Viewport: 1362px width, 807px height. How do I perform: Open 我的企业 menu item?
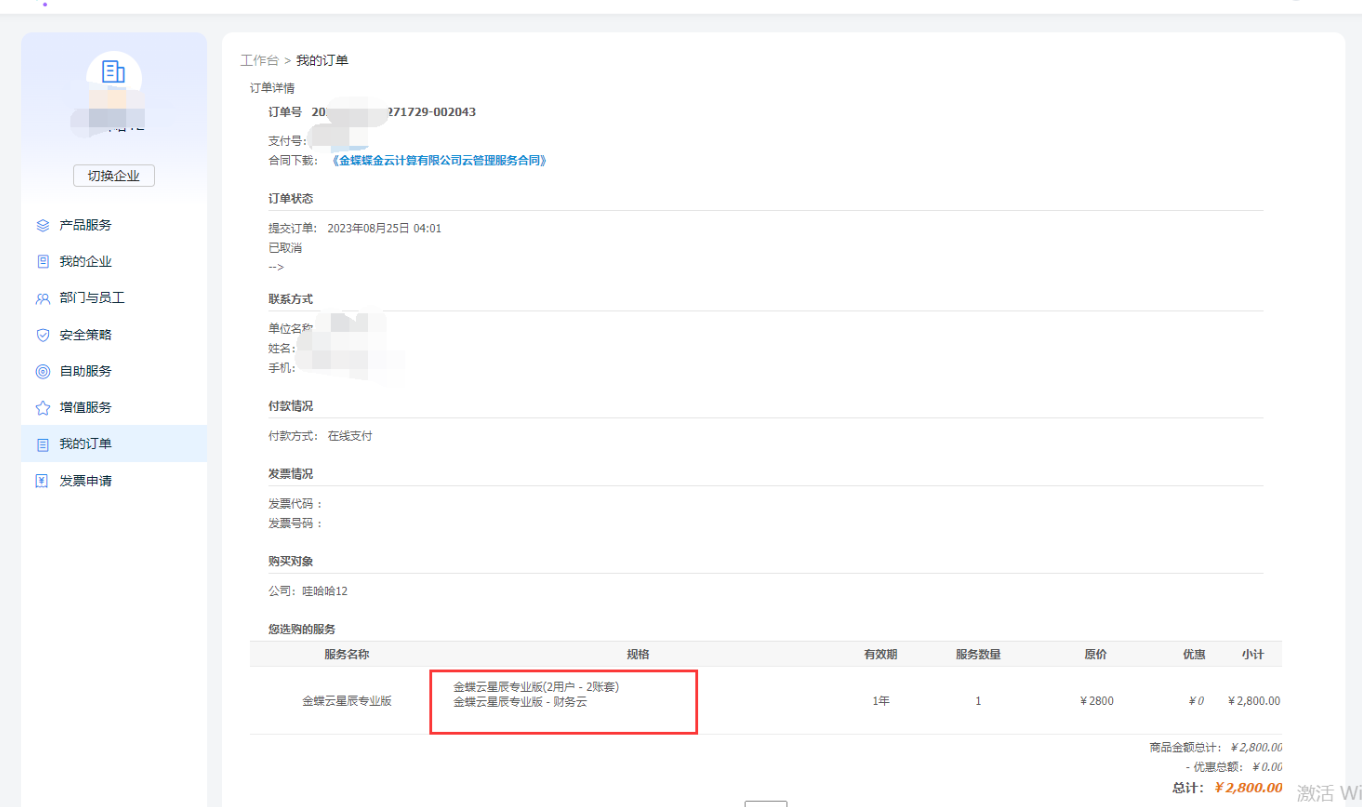114,261
